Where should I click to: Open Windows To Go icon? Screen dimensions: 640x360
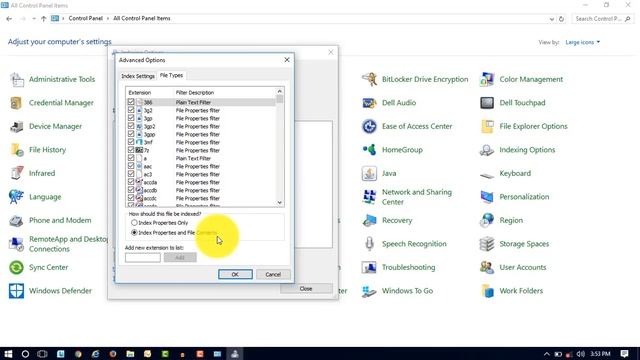point(369,291)
